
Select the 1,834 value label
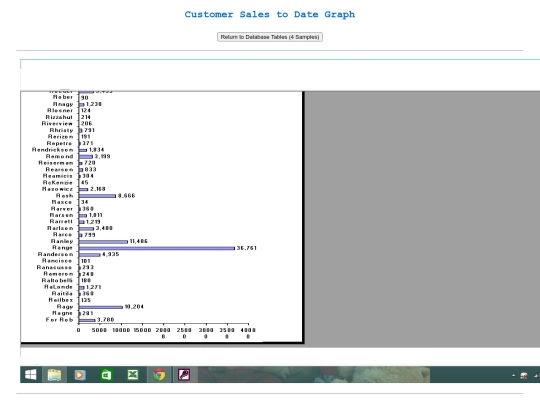[x=96, y=150]
